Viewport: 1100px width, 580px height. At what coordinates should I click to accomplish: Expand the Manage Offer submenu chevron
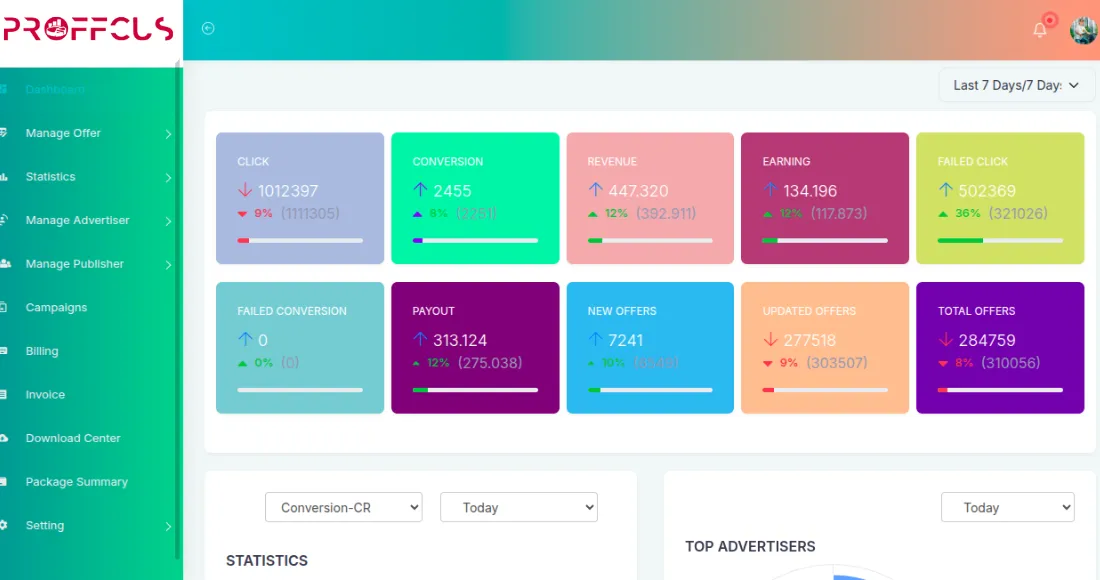[x=168, y=134]
